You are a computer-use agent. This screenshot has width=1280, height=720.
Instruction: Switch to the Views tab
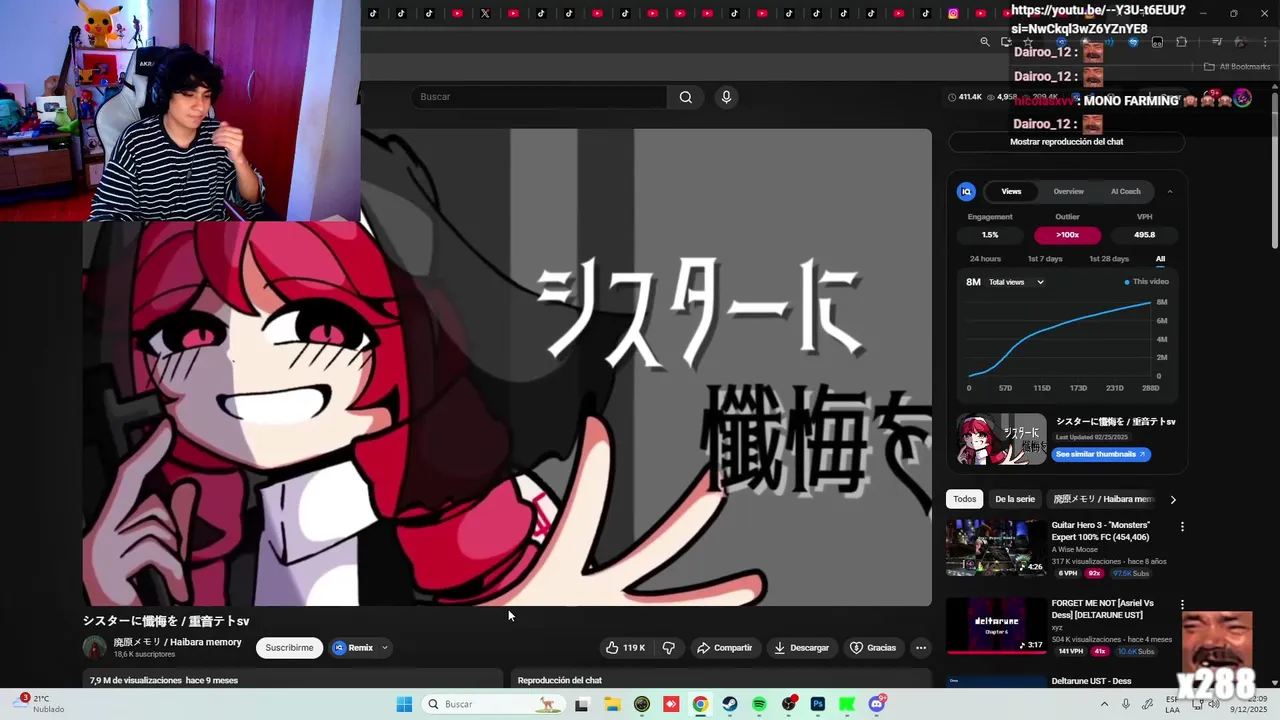pyautogui.click(x=1011, y=191)
